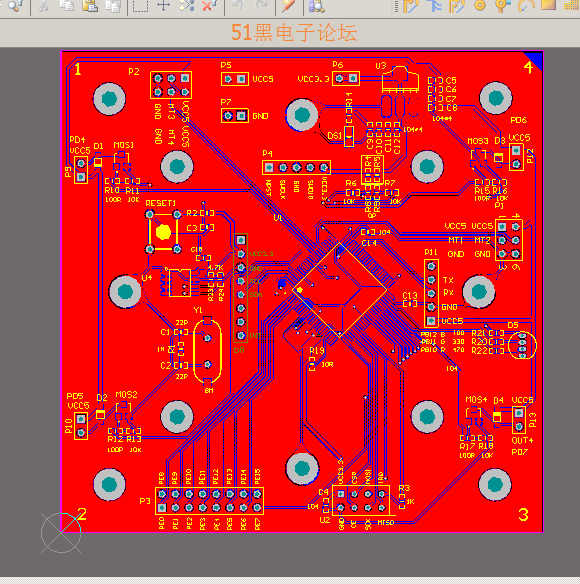Pick the Place Arc tool icon

(526, 5)
